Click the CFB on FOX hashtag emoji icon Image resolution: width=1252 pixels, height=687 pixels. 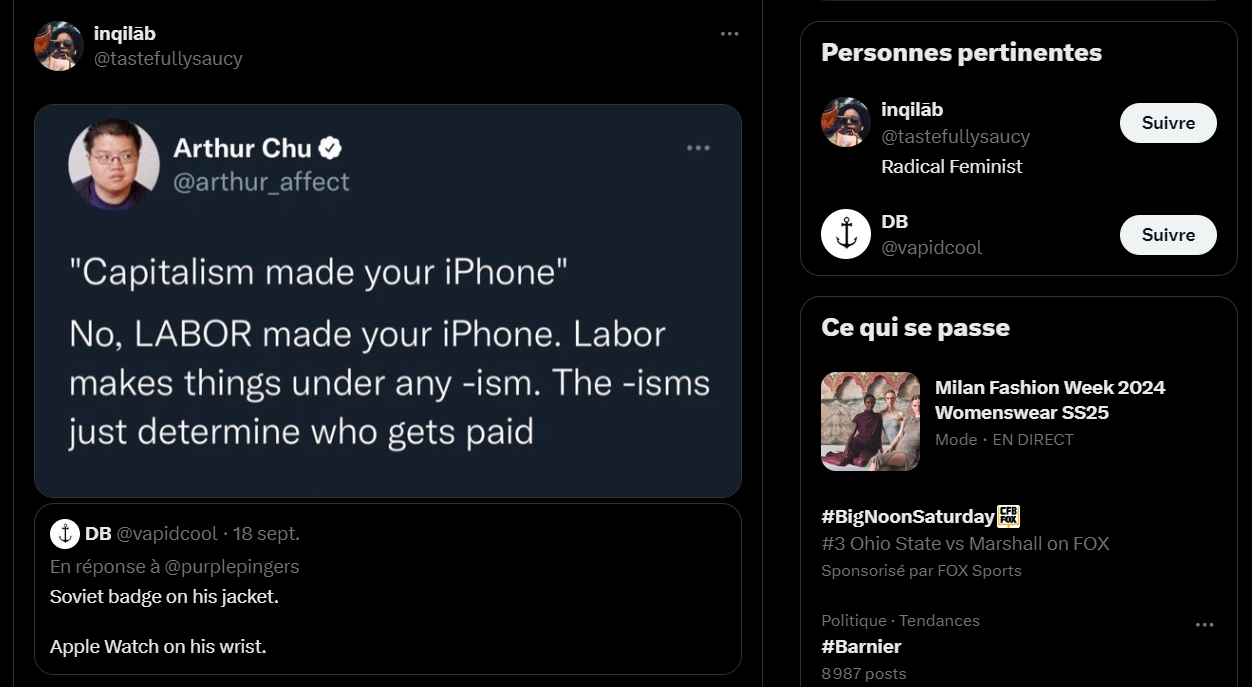pyautogui.click(x=1009, y=517)
